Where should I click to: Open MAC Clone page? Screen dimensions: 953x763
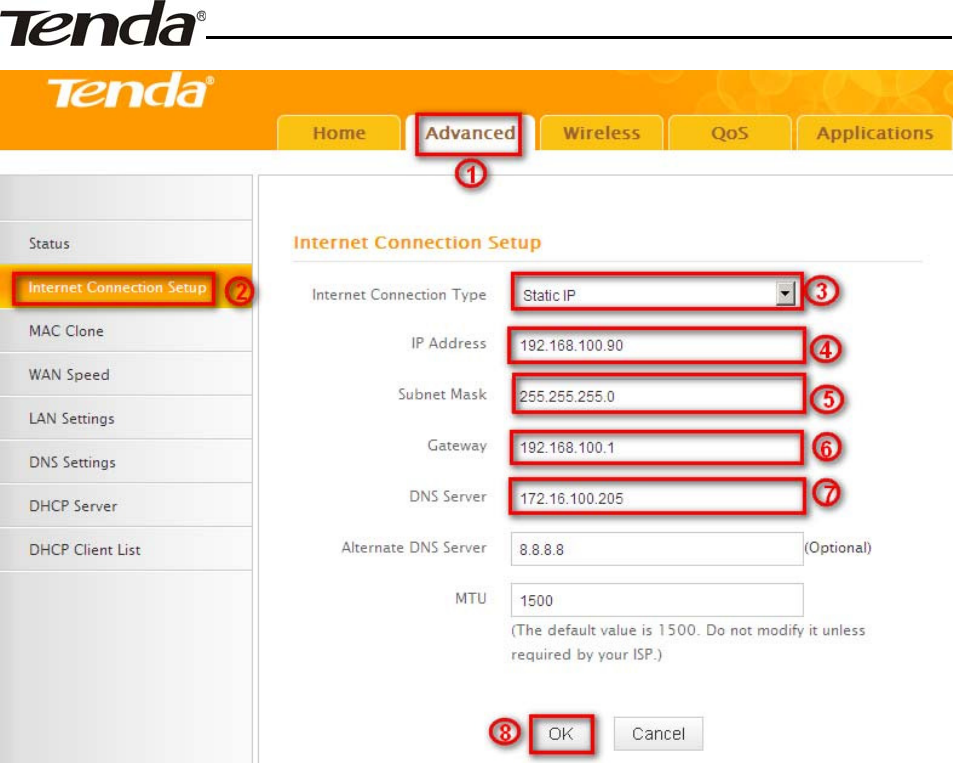125,331
